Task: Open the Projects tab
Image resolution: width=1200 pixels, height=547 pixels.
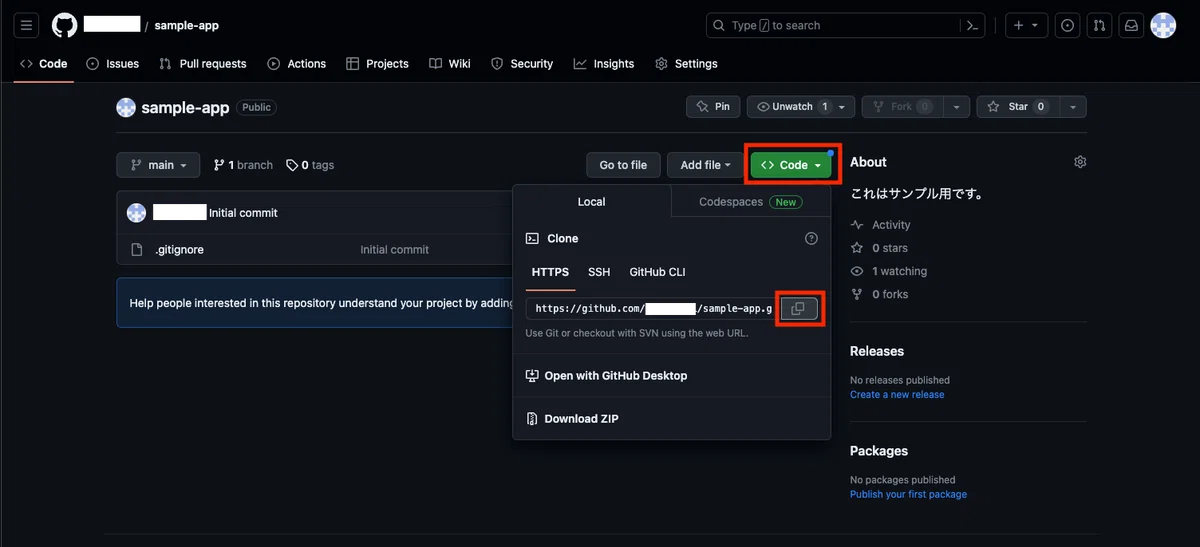Action: [x=377, y=64]
